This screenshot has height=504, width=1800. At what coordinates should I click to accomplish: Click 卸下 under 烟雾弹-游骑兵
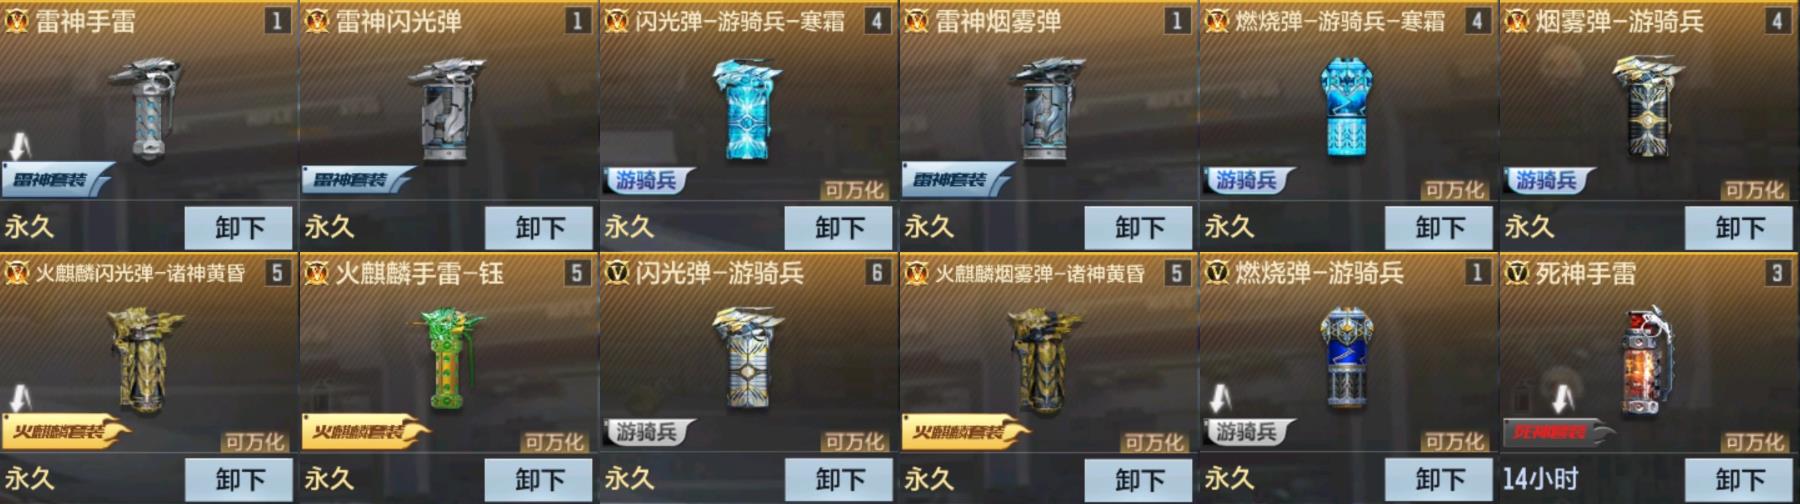1738,228
